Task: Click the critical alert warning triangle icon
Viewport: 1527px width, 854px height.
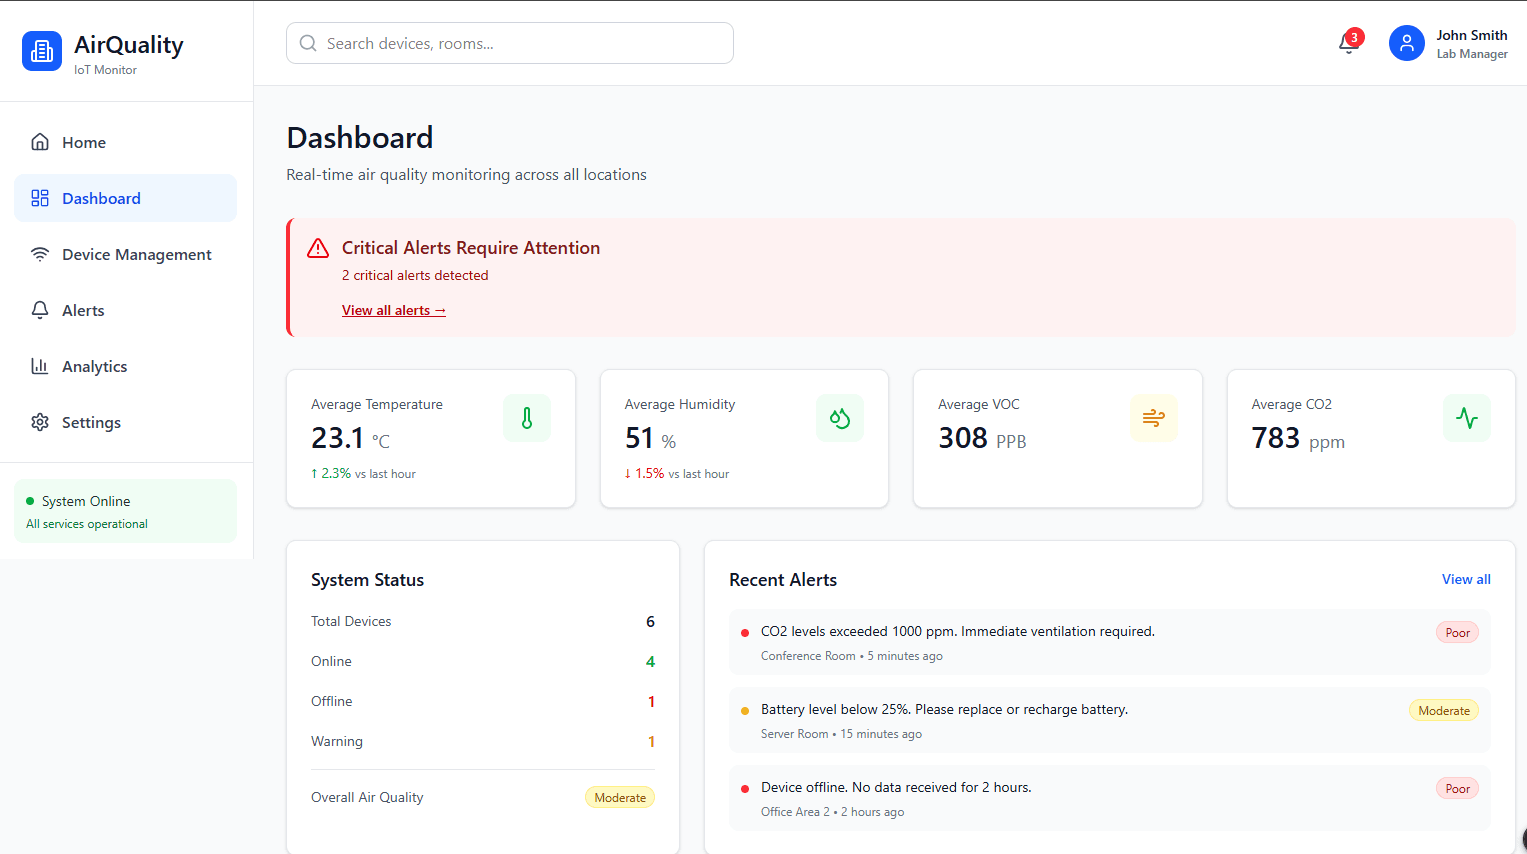Action: click(x=318, y=248)
